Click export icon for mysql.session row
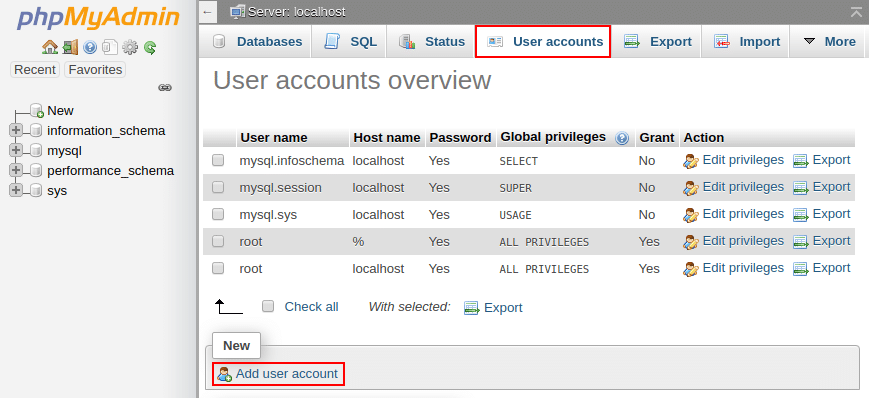869x398 pixels. coord(800,188)
